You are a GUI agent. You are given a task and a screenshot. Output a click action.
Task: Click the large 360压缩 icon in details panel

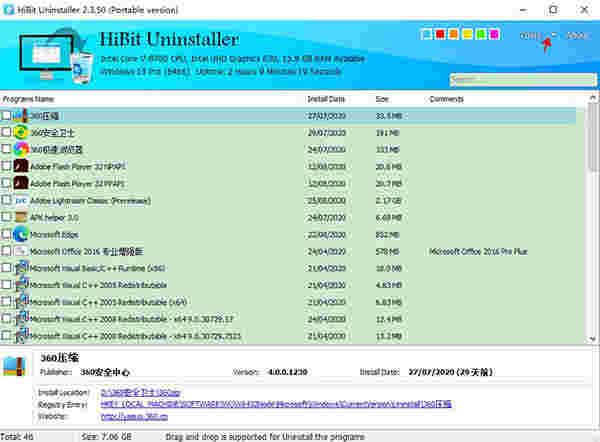(x=14, y=366)
